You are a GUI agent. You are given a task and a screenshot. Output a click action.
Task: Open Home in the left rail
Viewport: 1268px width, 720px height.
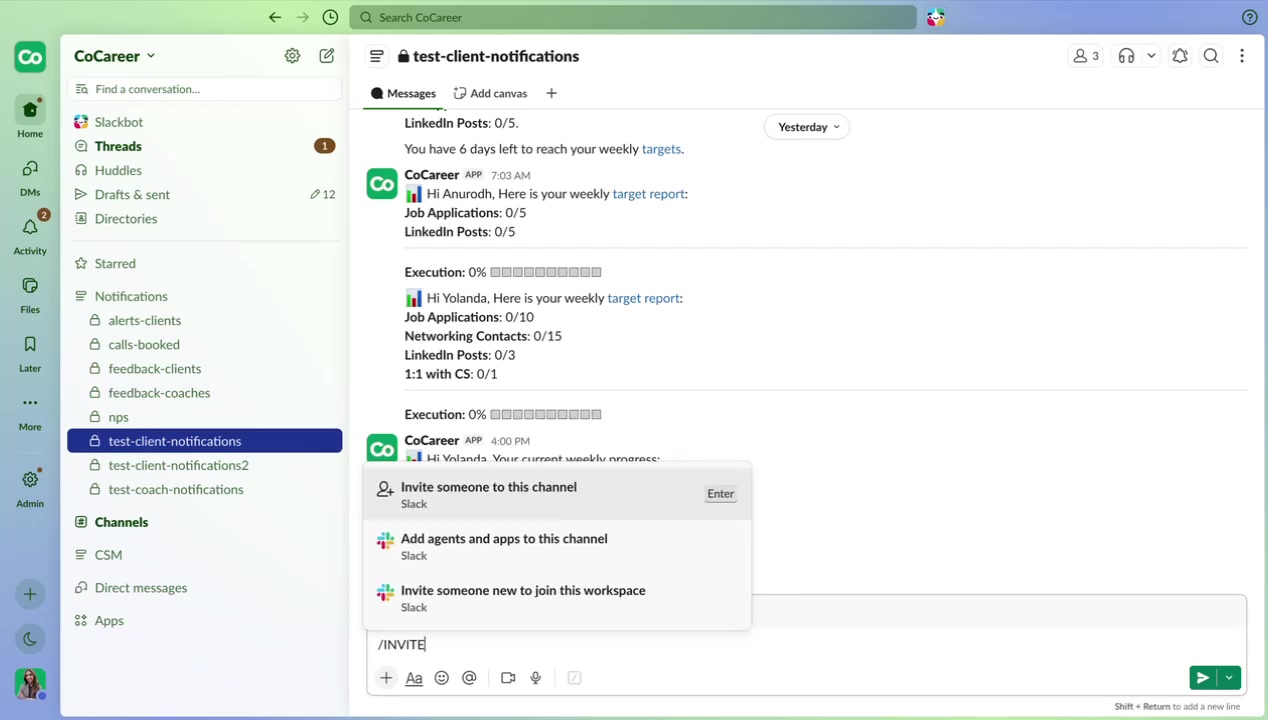30,117
